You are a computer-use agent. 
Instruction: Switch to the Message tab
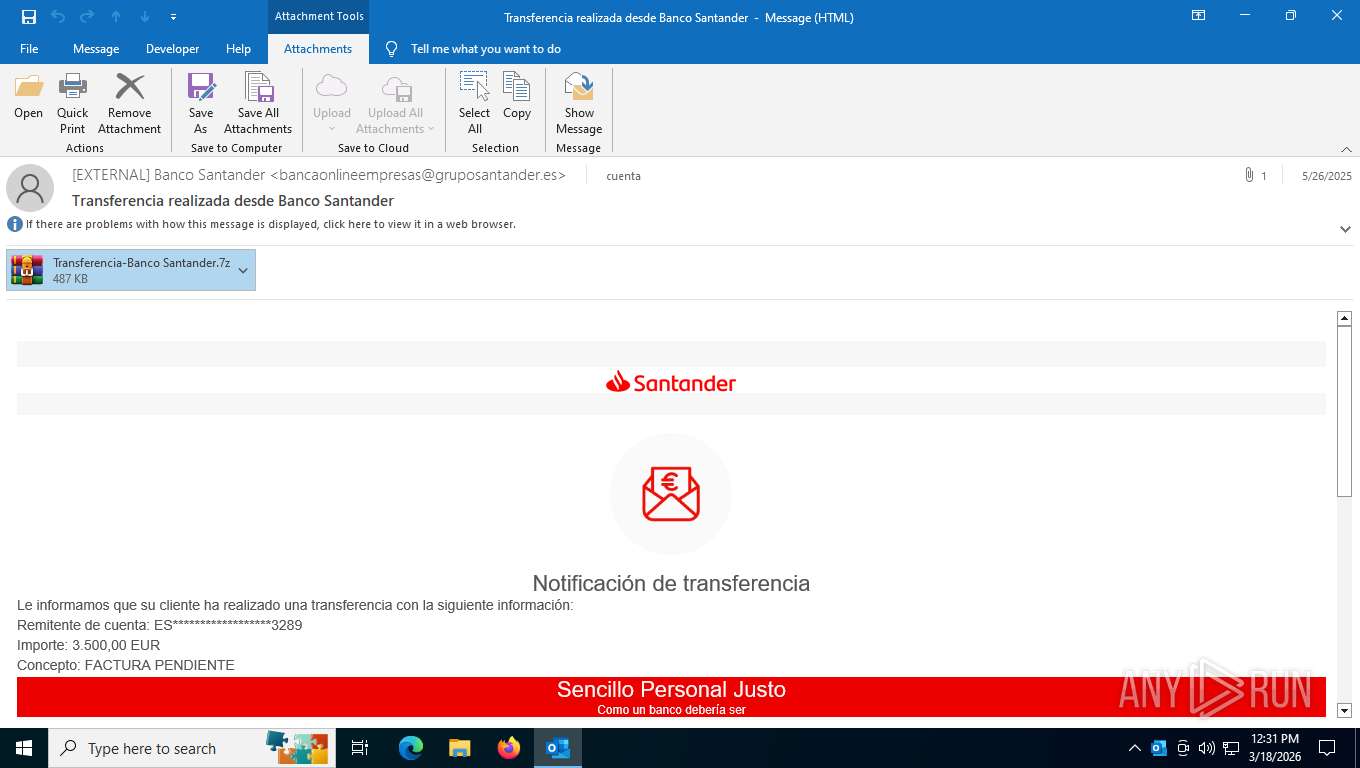tap(96, 49)
